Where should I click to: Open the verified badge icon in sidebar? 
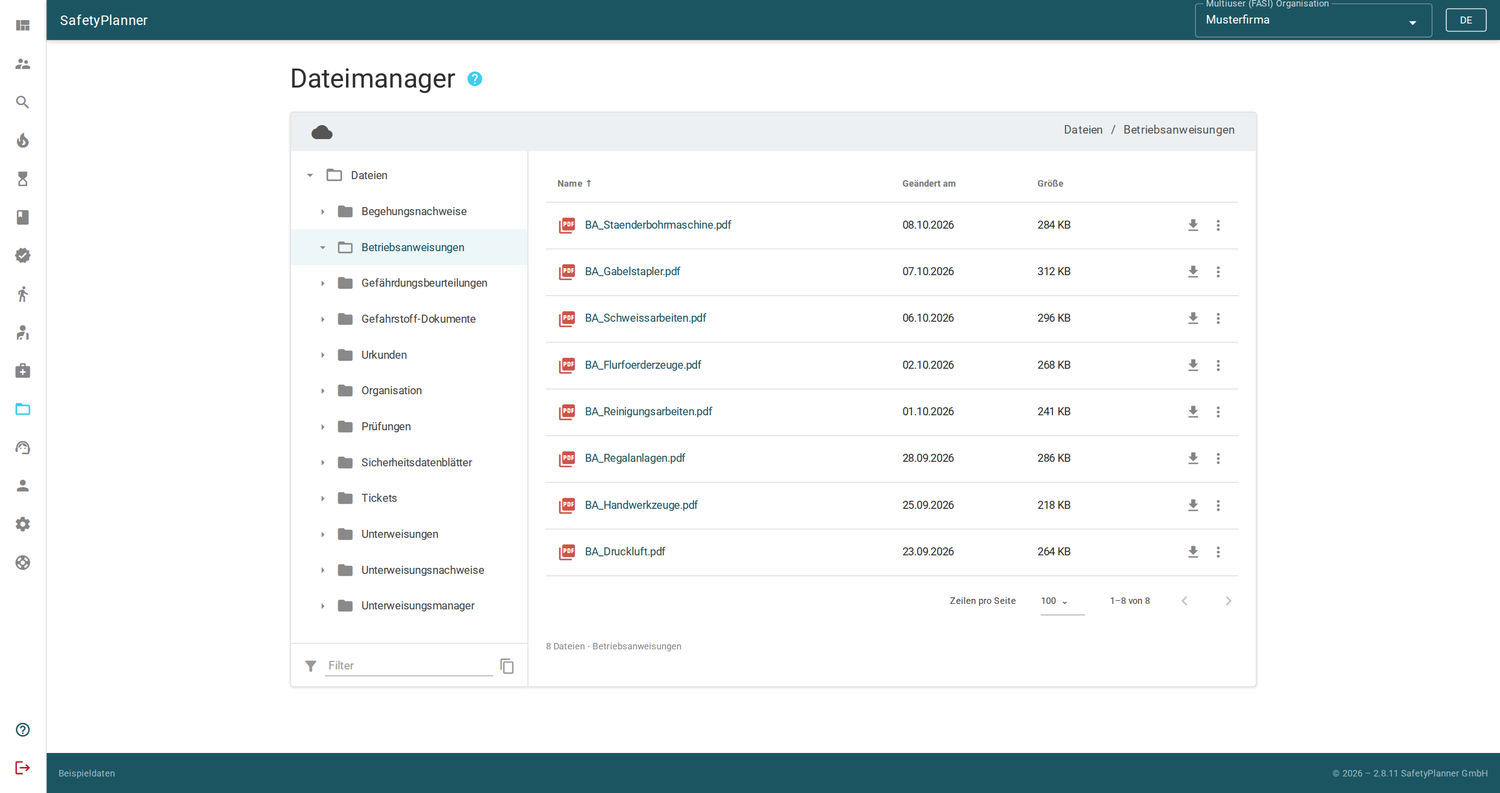coord(22,255)
